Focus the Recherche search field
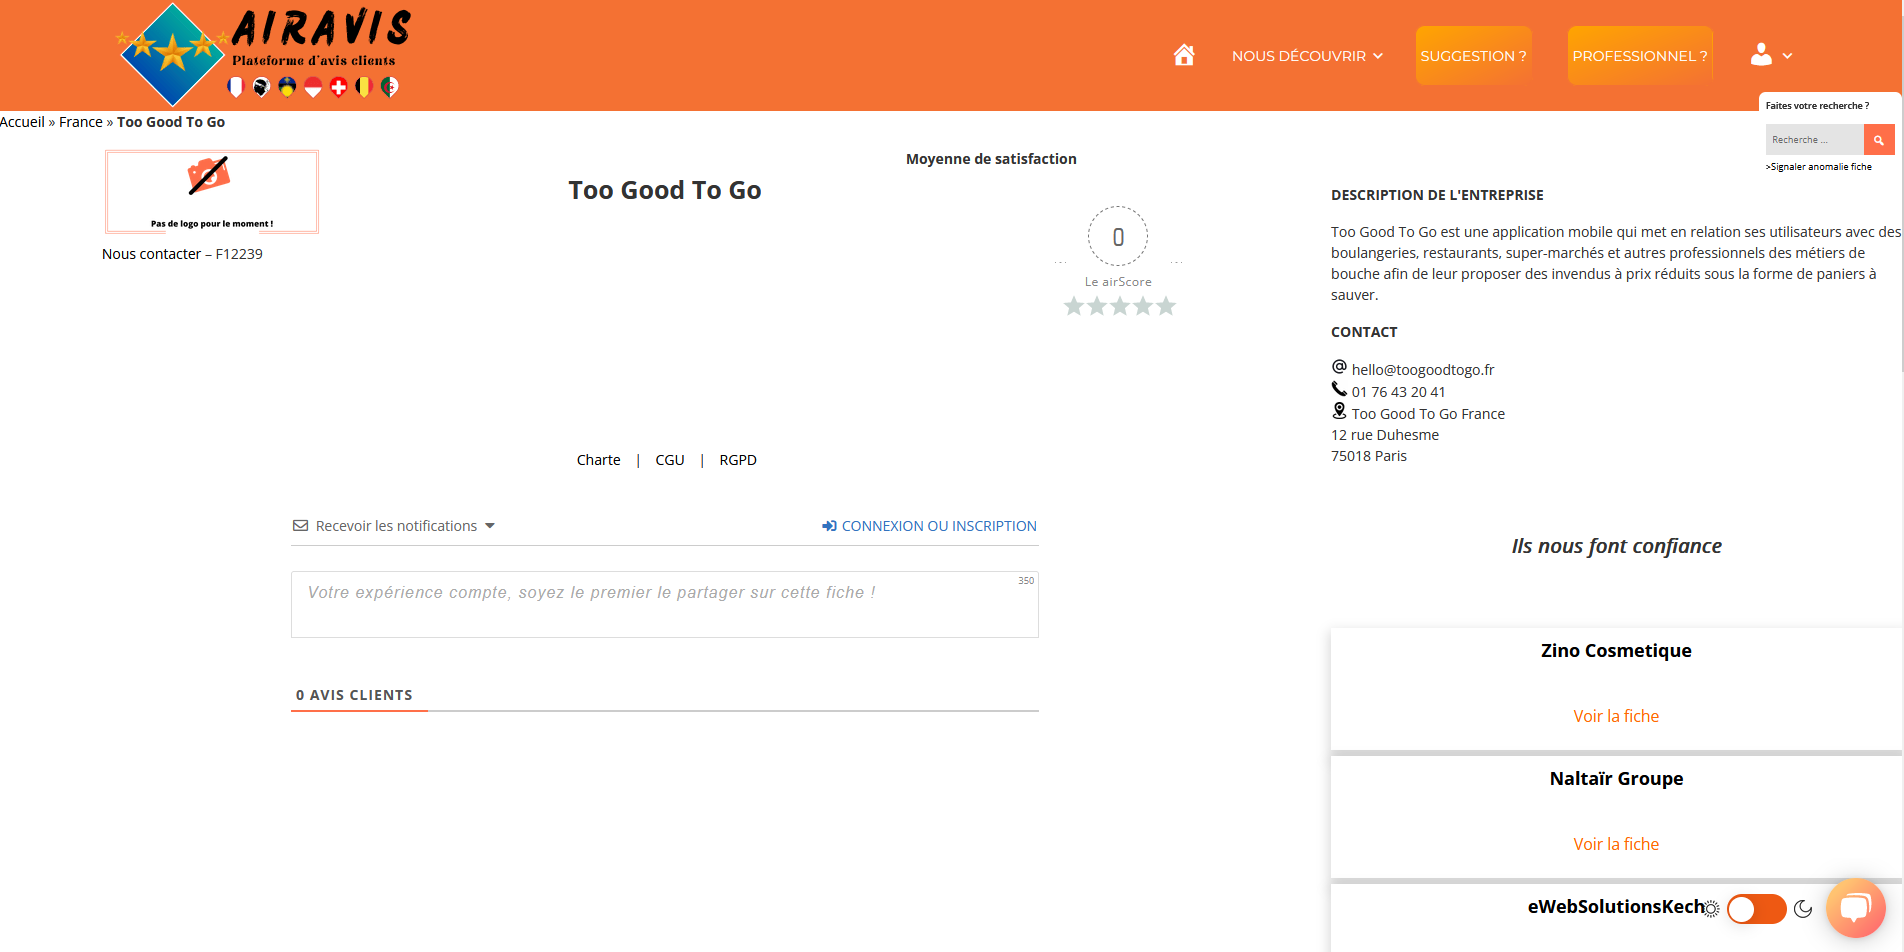The height and width of the screenshot is (952, 1904). pyautogui.click(x=1814, y=140)
